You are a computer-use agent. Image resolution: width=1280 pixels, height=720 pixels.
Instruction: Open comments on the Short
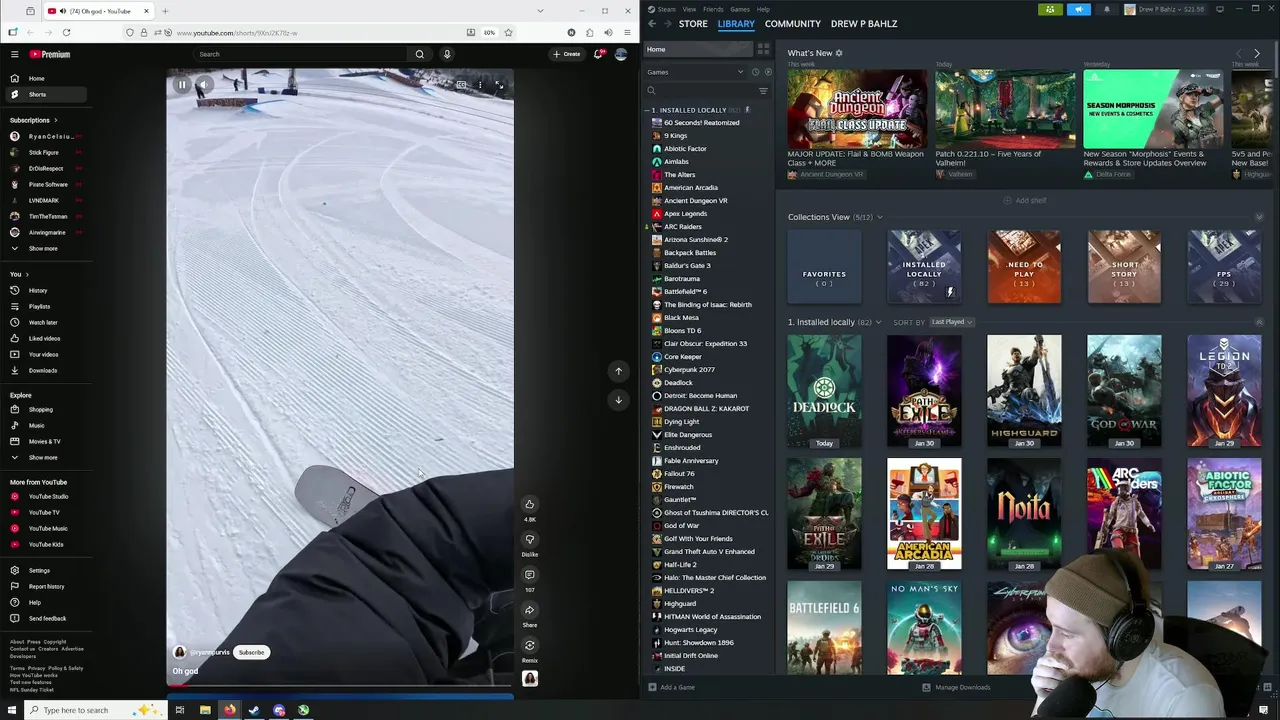pyautogui.click(x=530, y=575)
